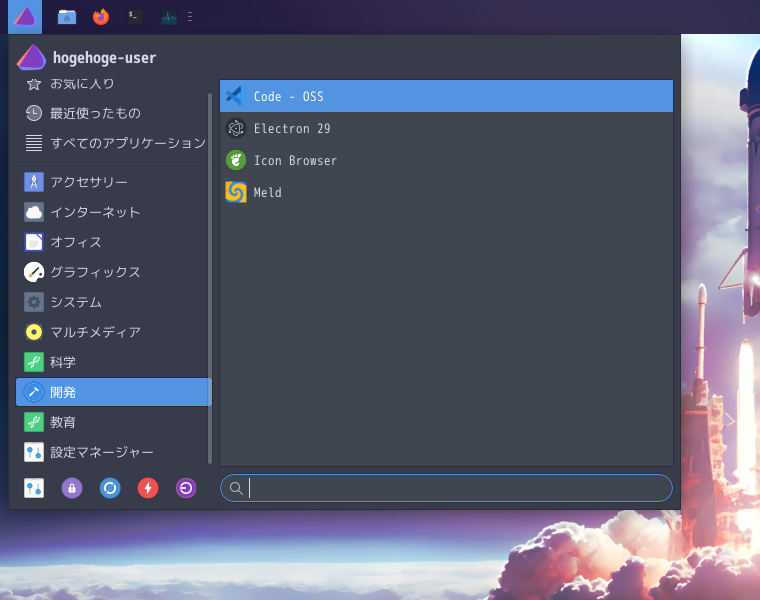Show すべてのアプリケーション list
760x600 pixels.
click(112, 143)
